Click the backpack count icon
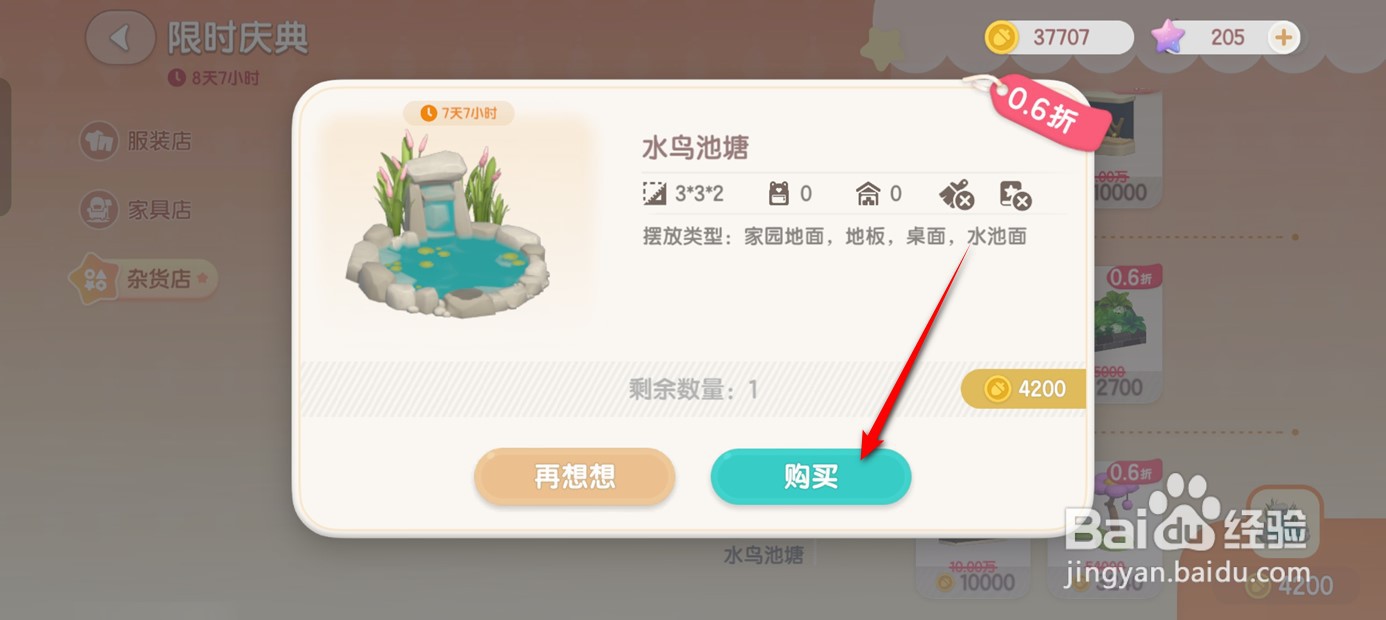Screen dimensions: 1386x620 click(x=778, y=194)
